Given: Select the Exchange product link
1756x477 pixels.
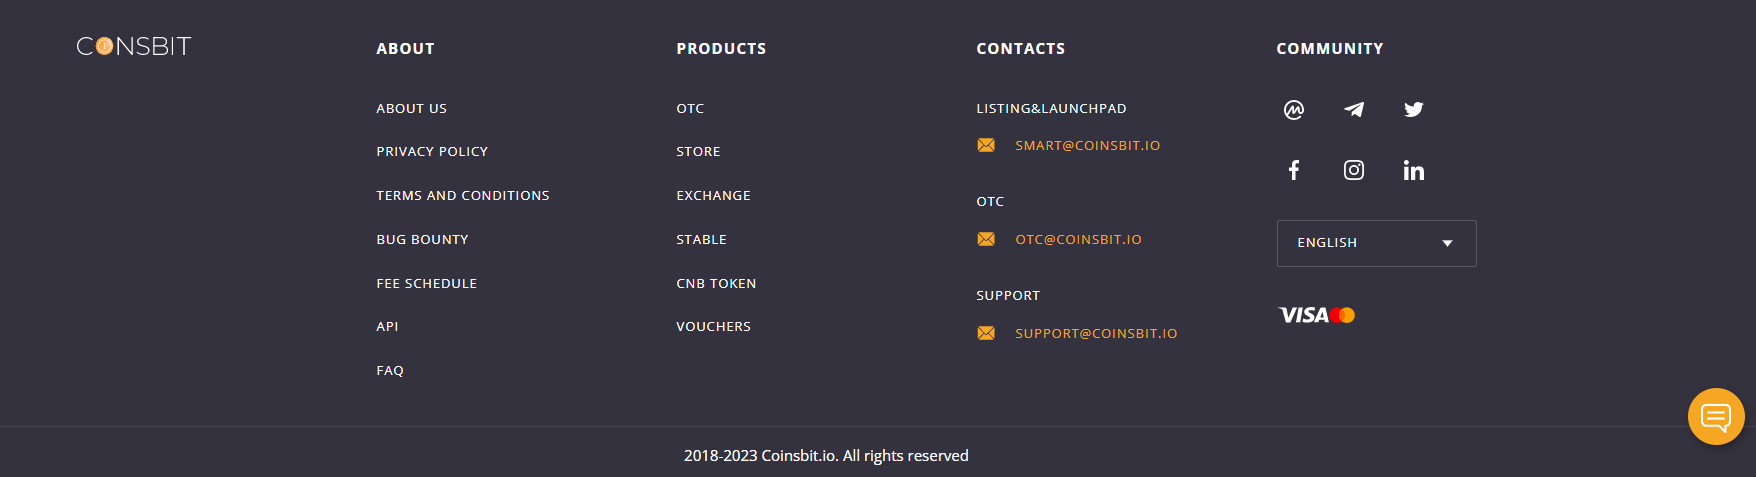Looking at the screenshot, I should pyautogui.click(x=713, y=196).
